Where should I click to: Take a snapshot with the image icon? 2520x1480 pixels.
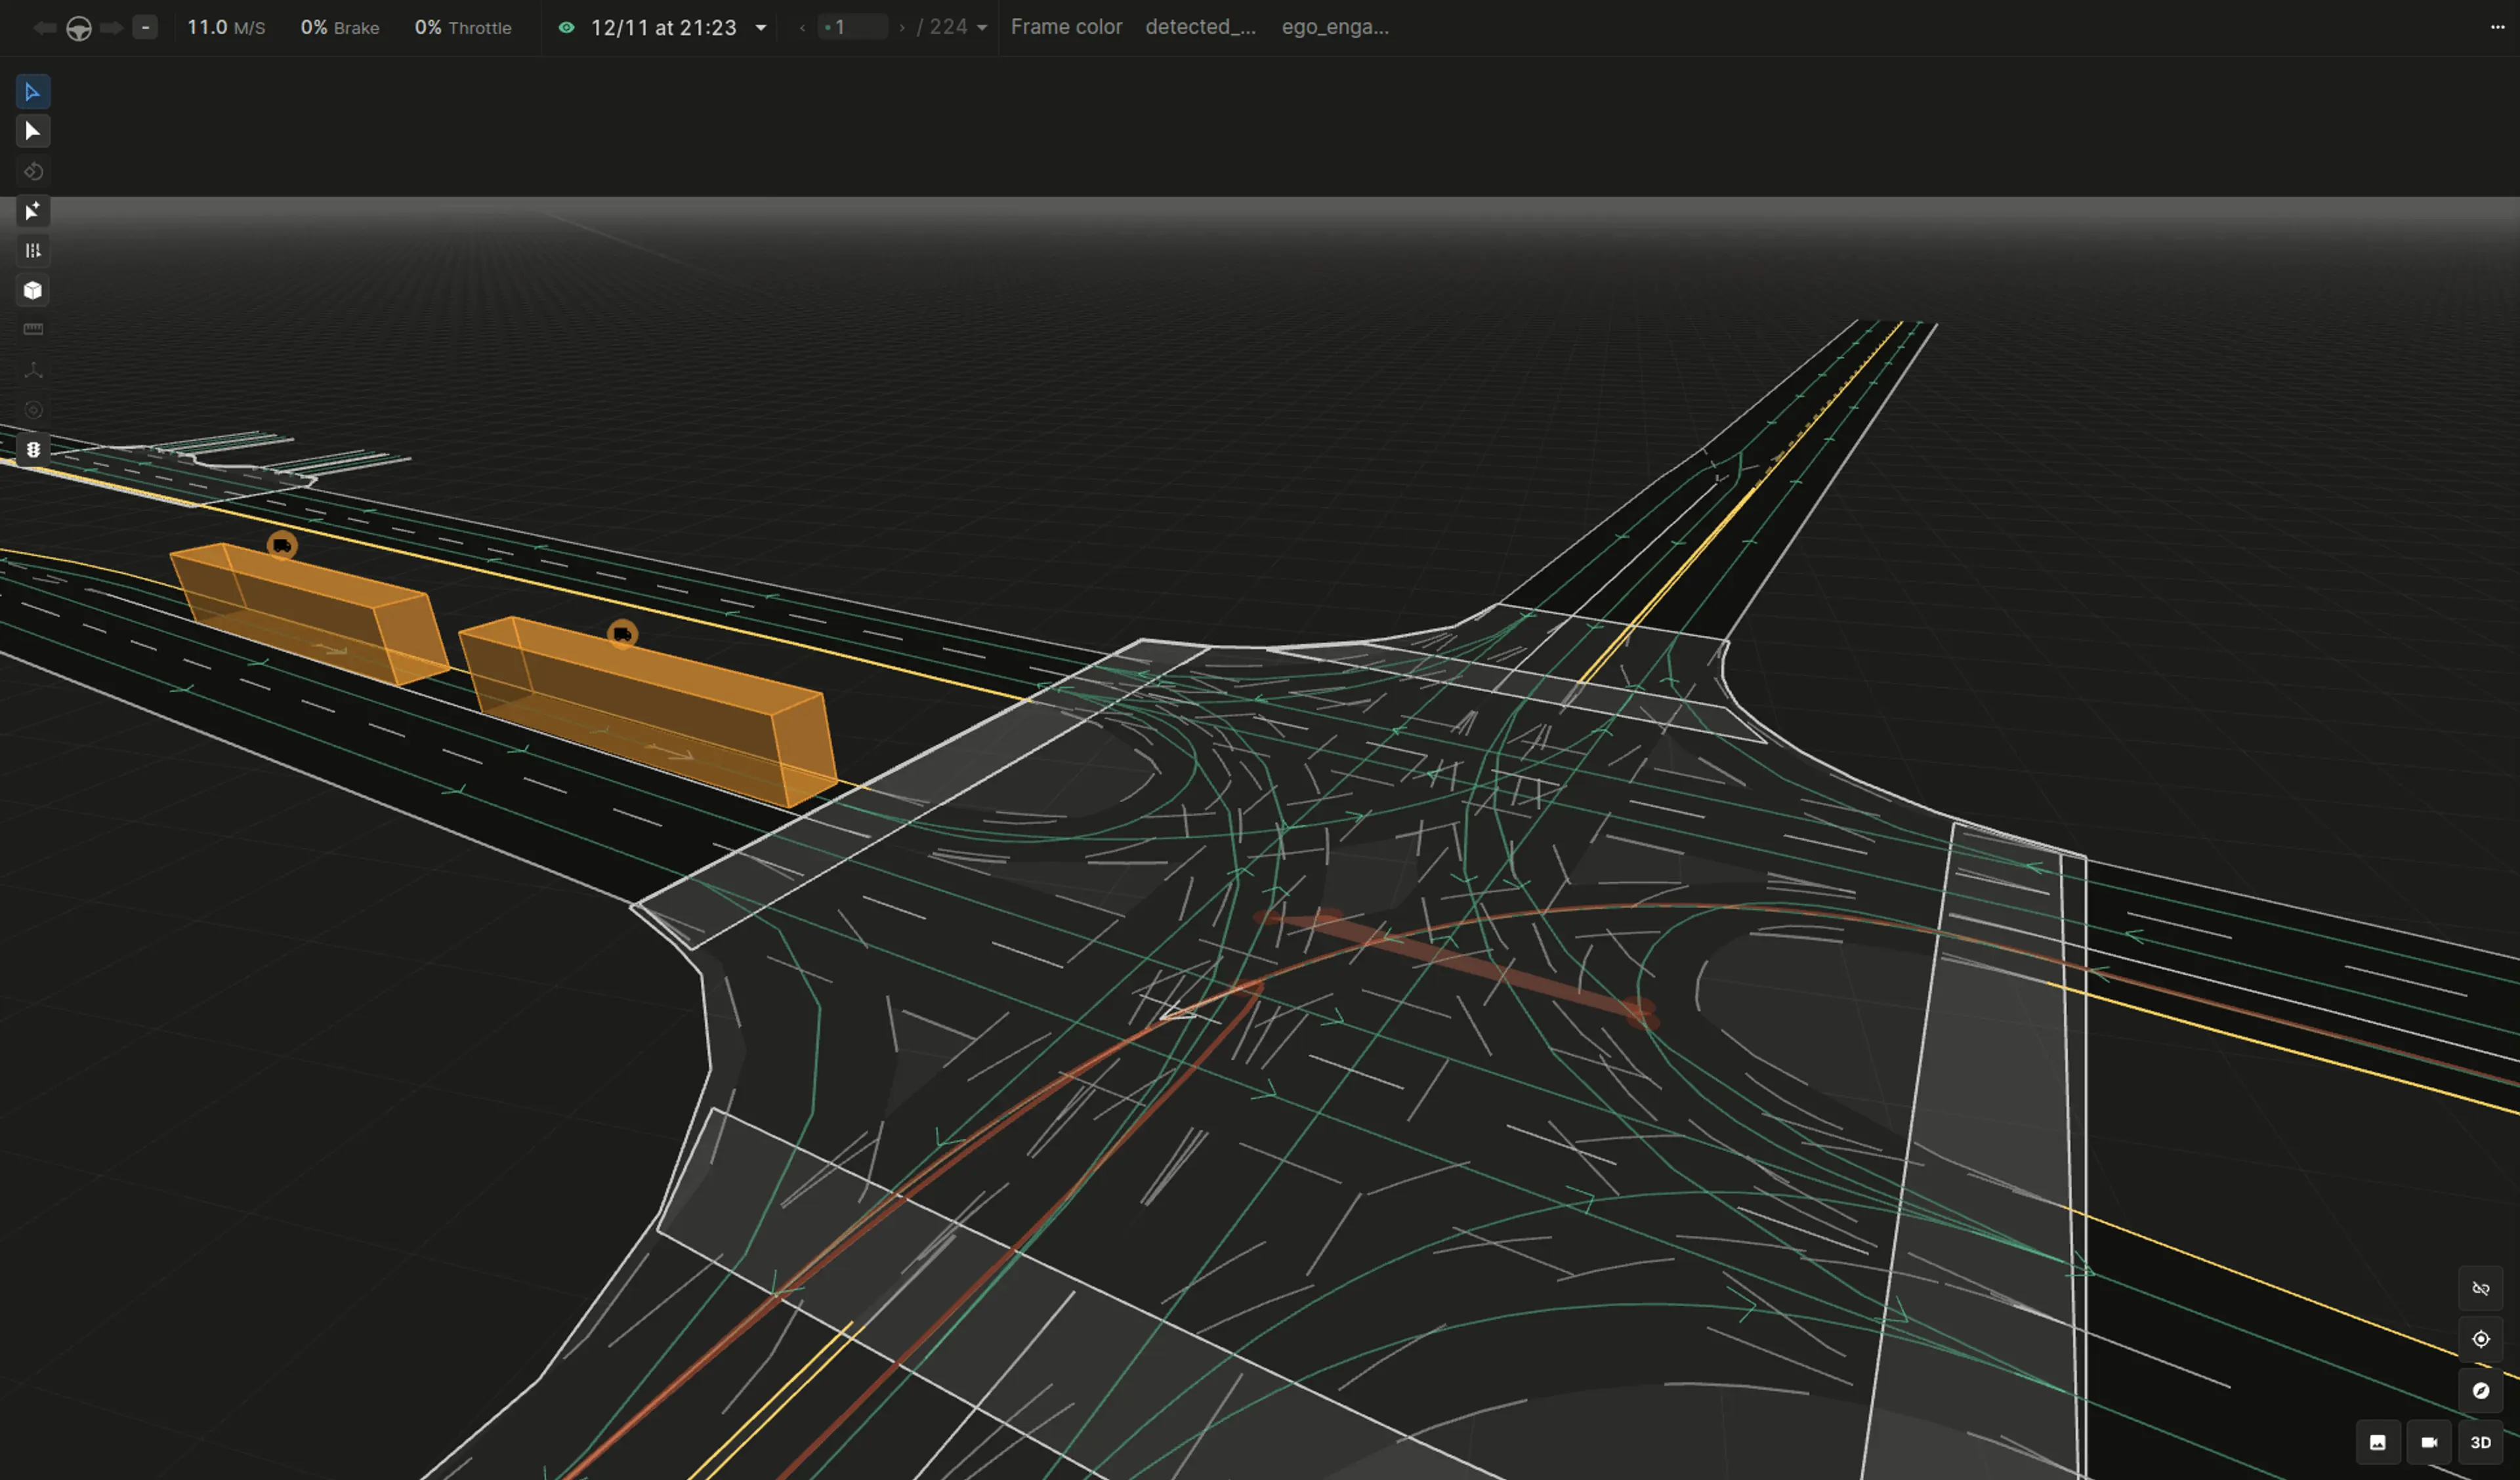pos(2377,1442)
